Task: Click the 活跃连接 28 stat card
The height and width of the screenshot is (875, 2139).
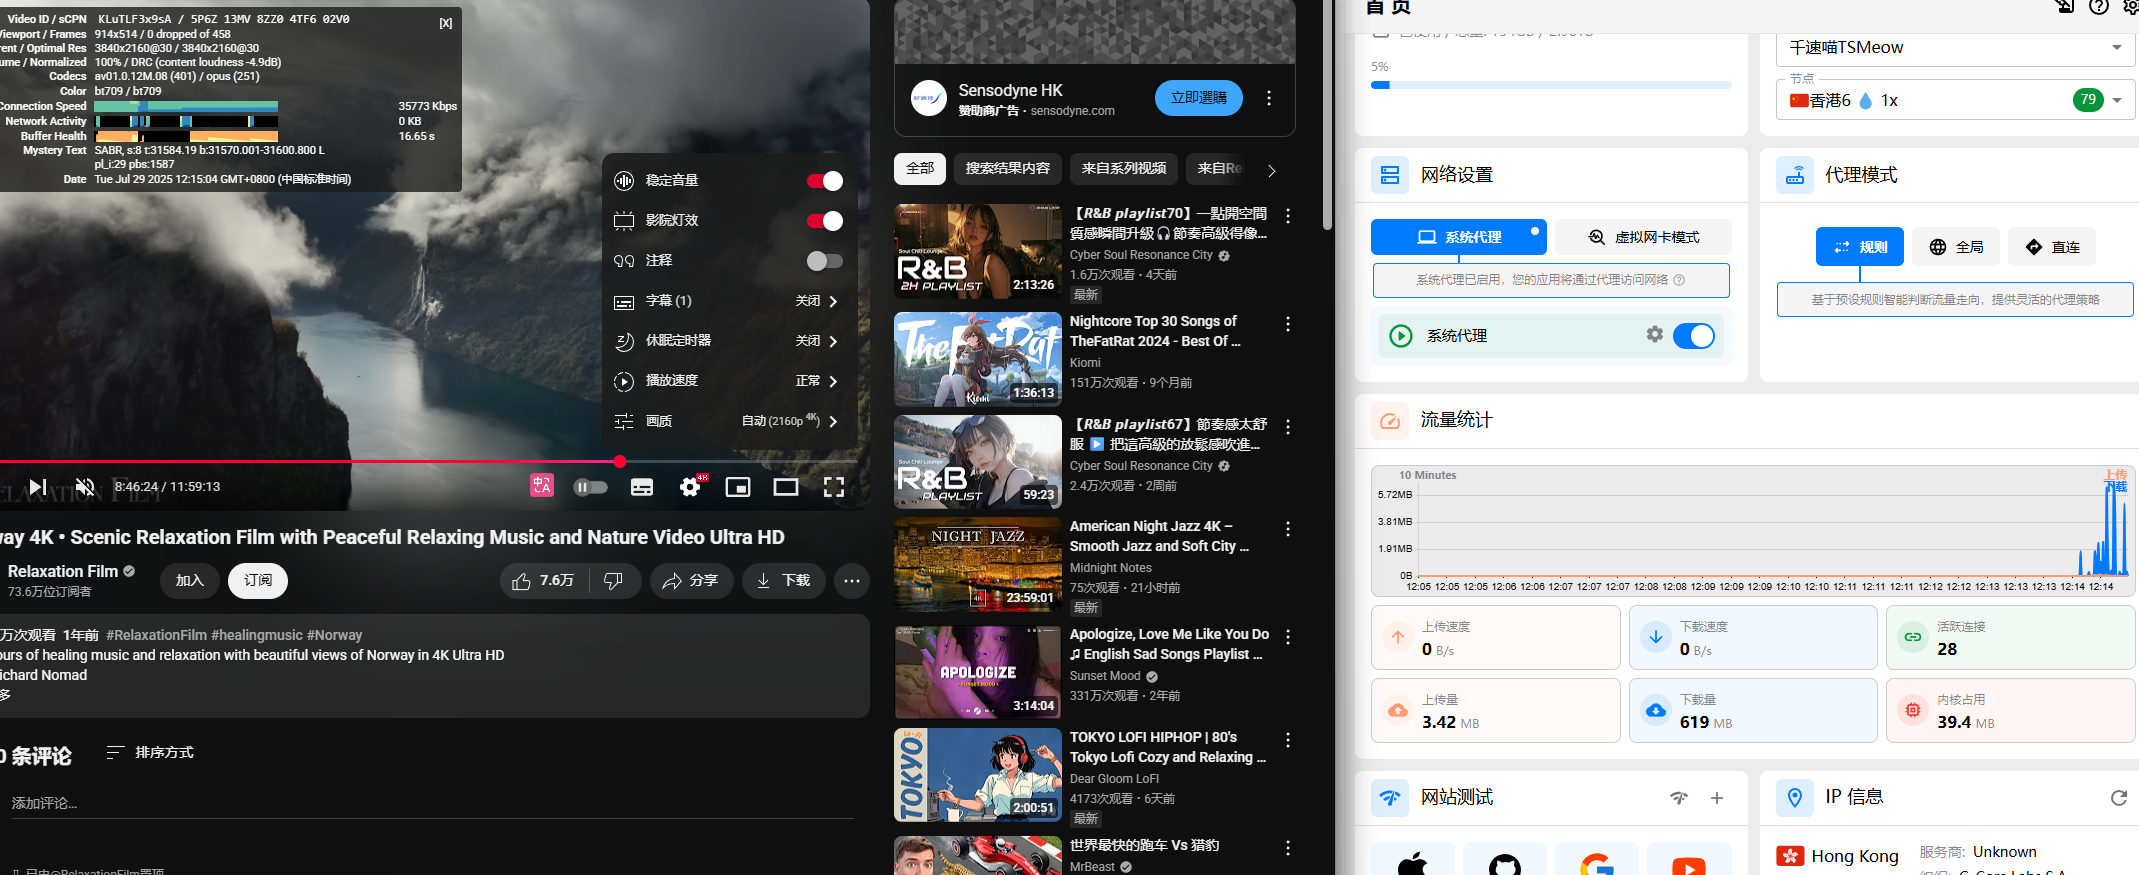Action: click(2011, 638)
